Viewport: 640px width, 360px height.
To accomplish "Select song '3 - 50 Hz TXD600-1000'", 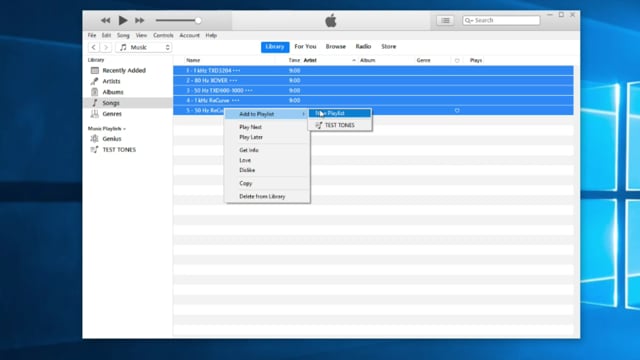I will (373, 90).
